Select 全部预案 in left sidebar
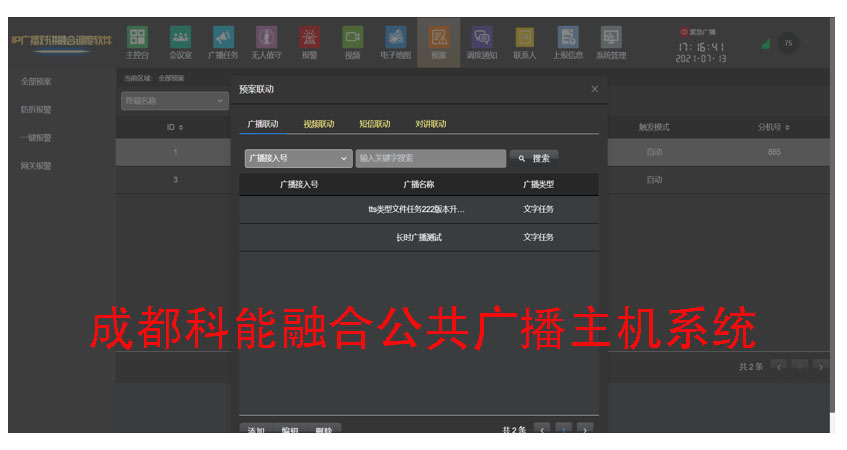Image resolution: width=847 pixels, height=450 pixels. pyautogui.click(x=36, y=82)
